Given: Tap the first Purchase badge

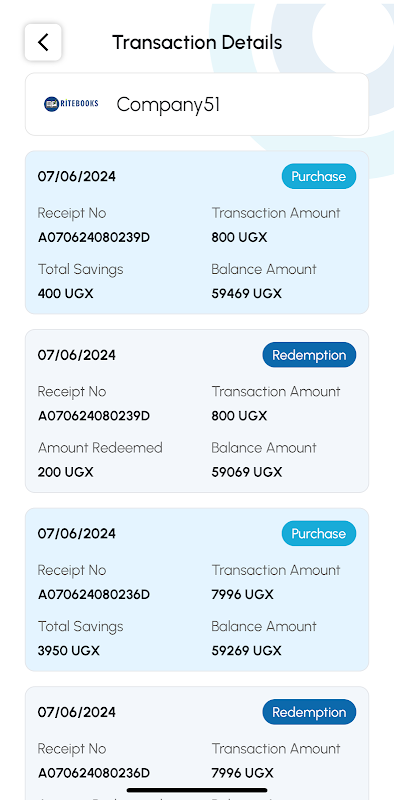Looking at the screenshot, I should (x=319, y=177).
